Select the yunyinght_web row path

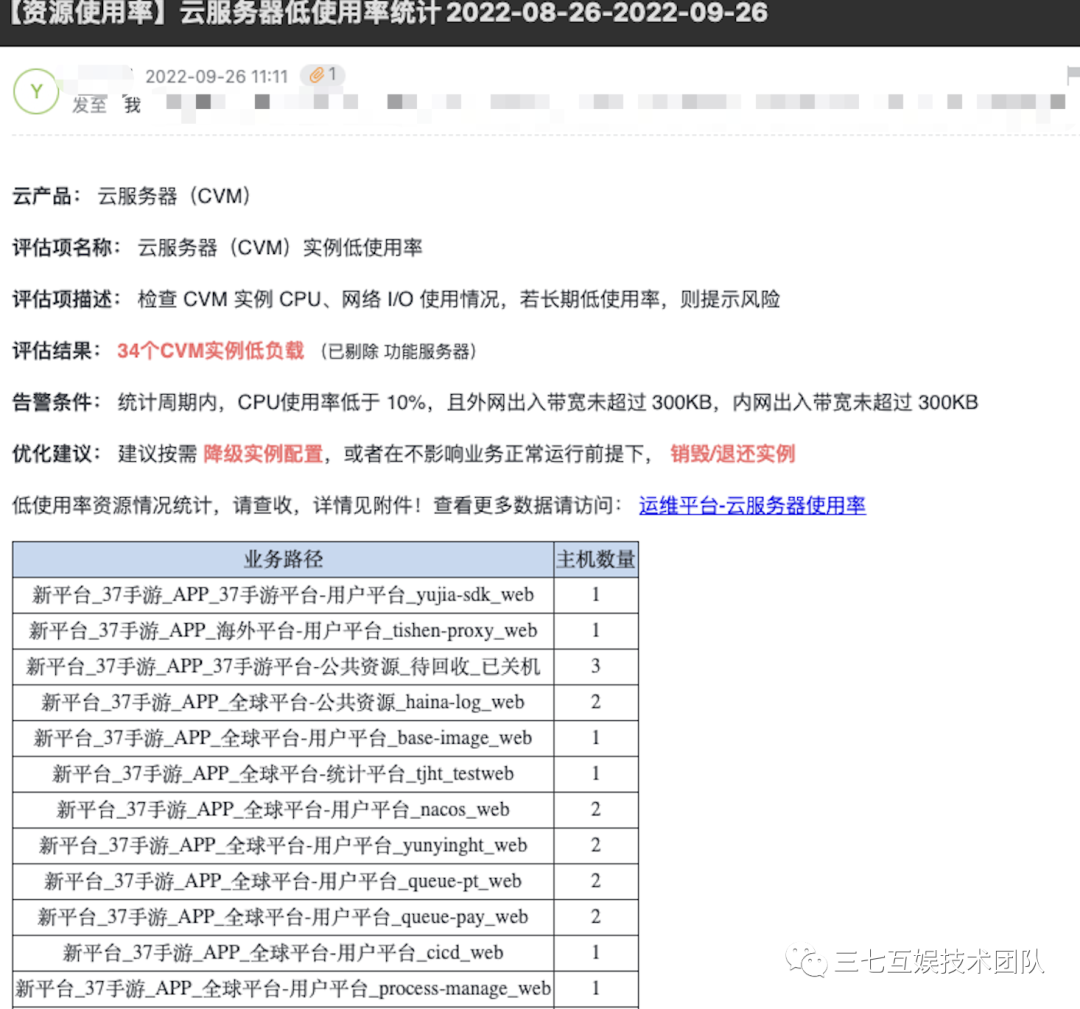coord(283,846)
